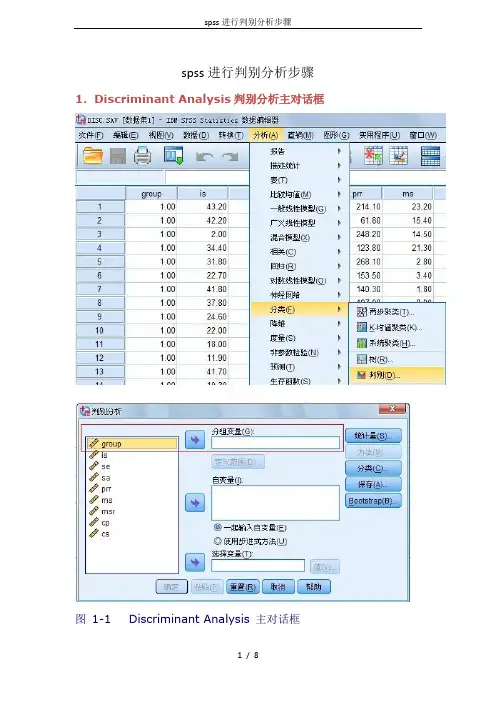Choose K-均值聚类(K) in the submenu

(x=397, y=327)
